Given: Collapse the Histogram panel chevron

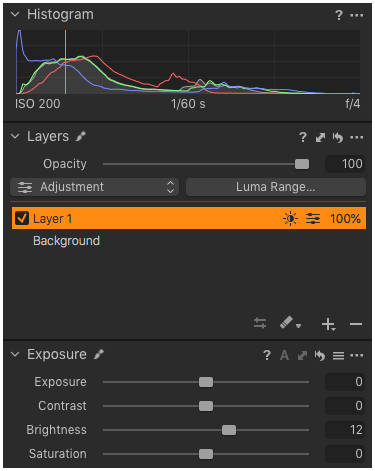Looking at the screenshot, I should pos(15,14).
